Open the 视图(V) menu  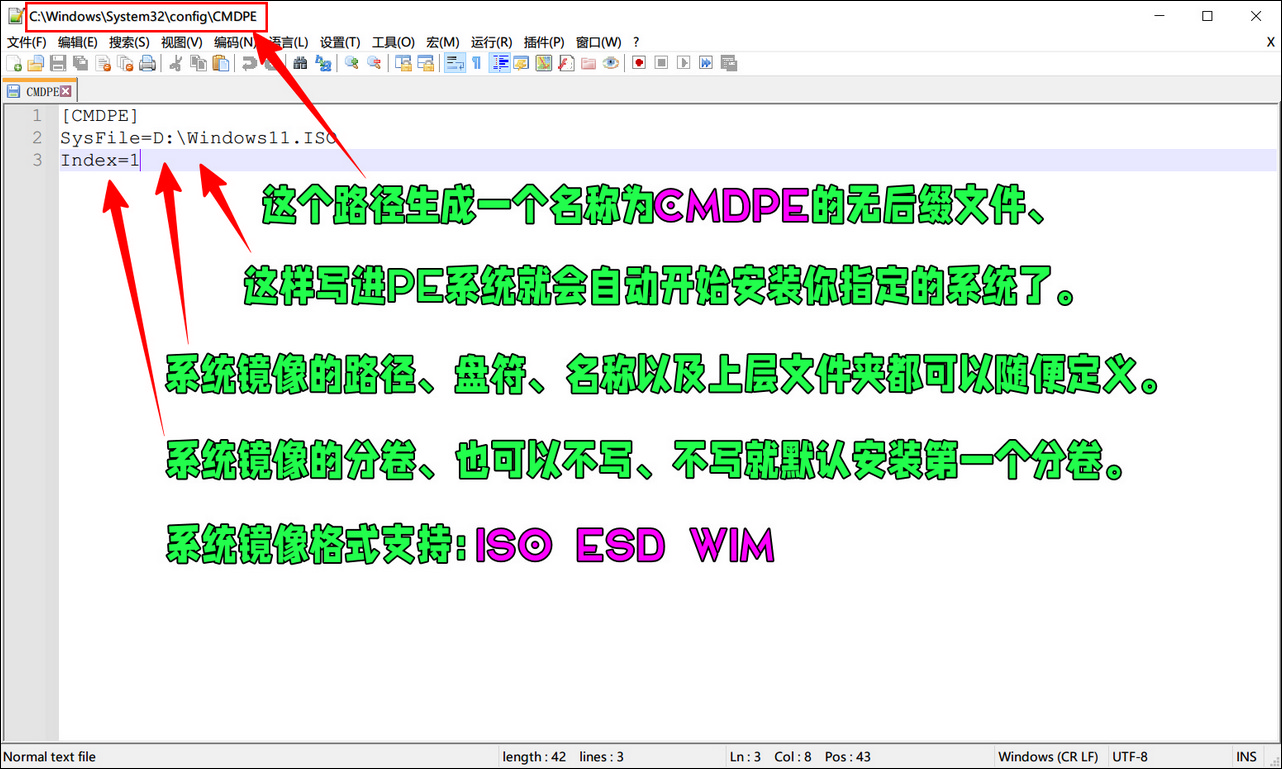point(182,42)
